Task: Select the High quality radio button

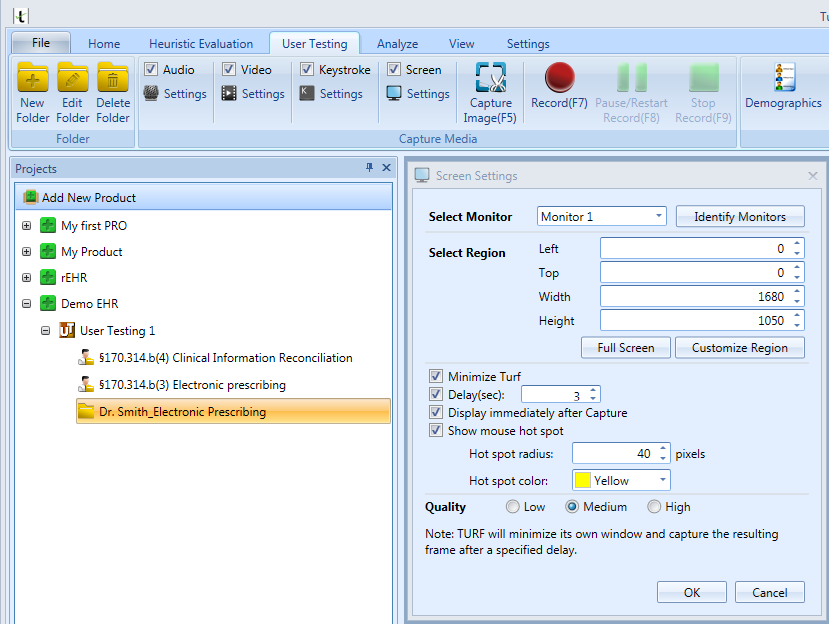Action: point(654,507)
